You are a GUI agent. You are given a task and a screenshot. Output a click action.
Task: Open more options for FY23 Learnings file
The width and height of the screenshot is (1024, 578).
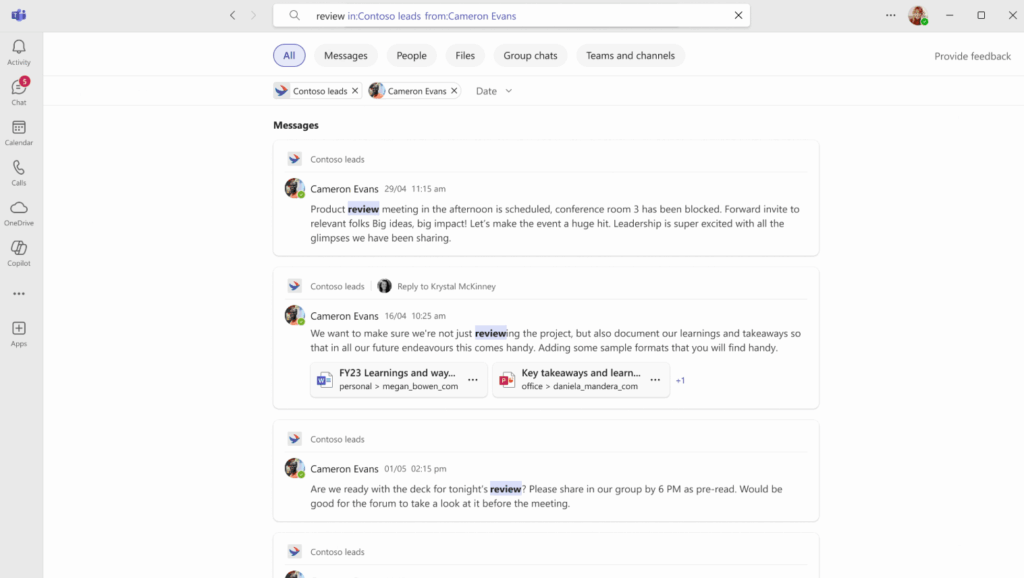pyautogui.click(x=473, y=380)
